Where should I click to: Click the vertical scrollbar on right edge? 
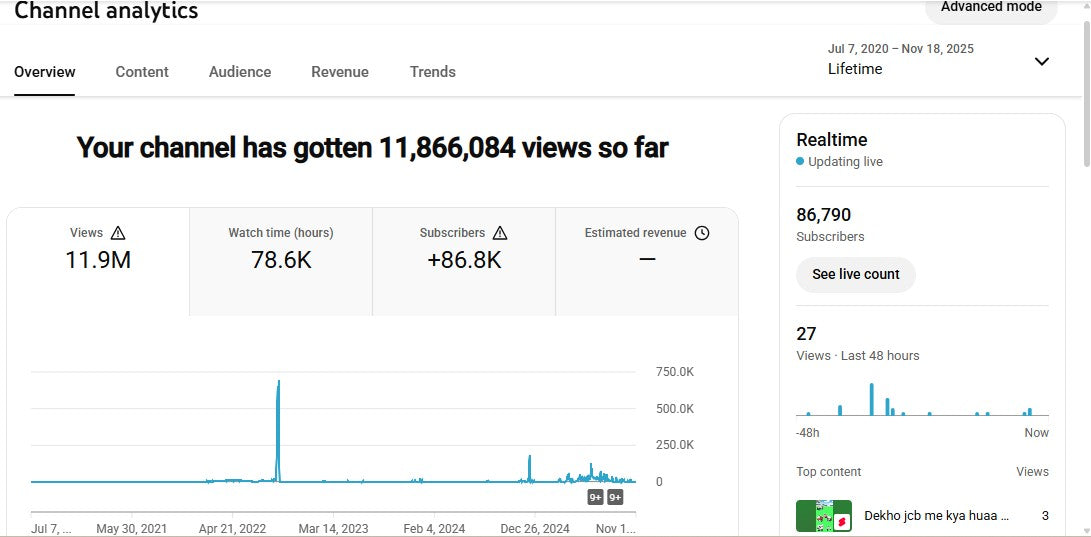(x=1086, y=100)
